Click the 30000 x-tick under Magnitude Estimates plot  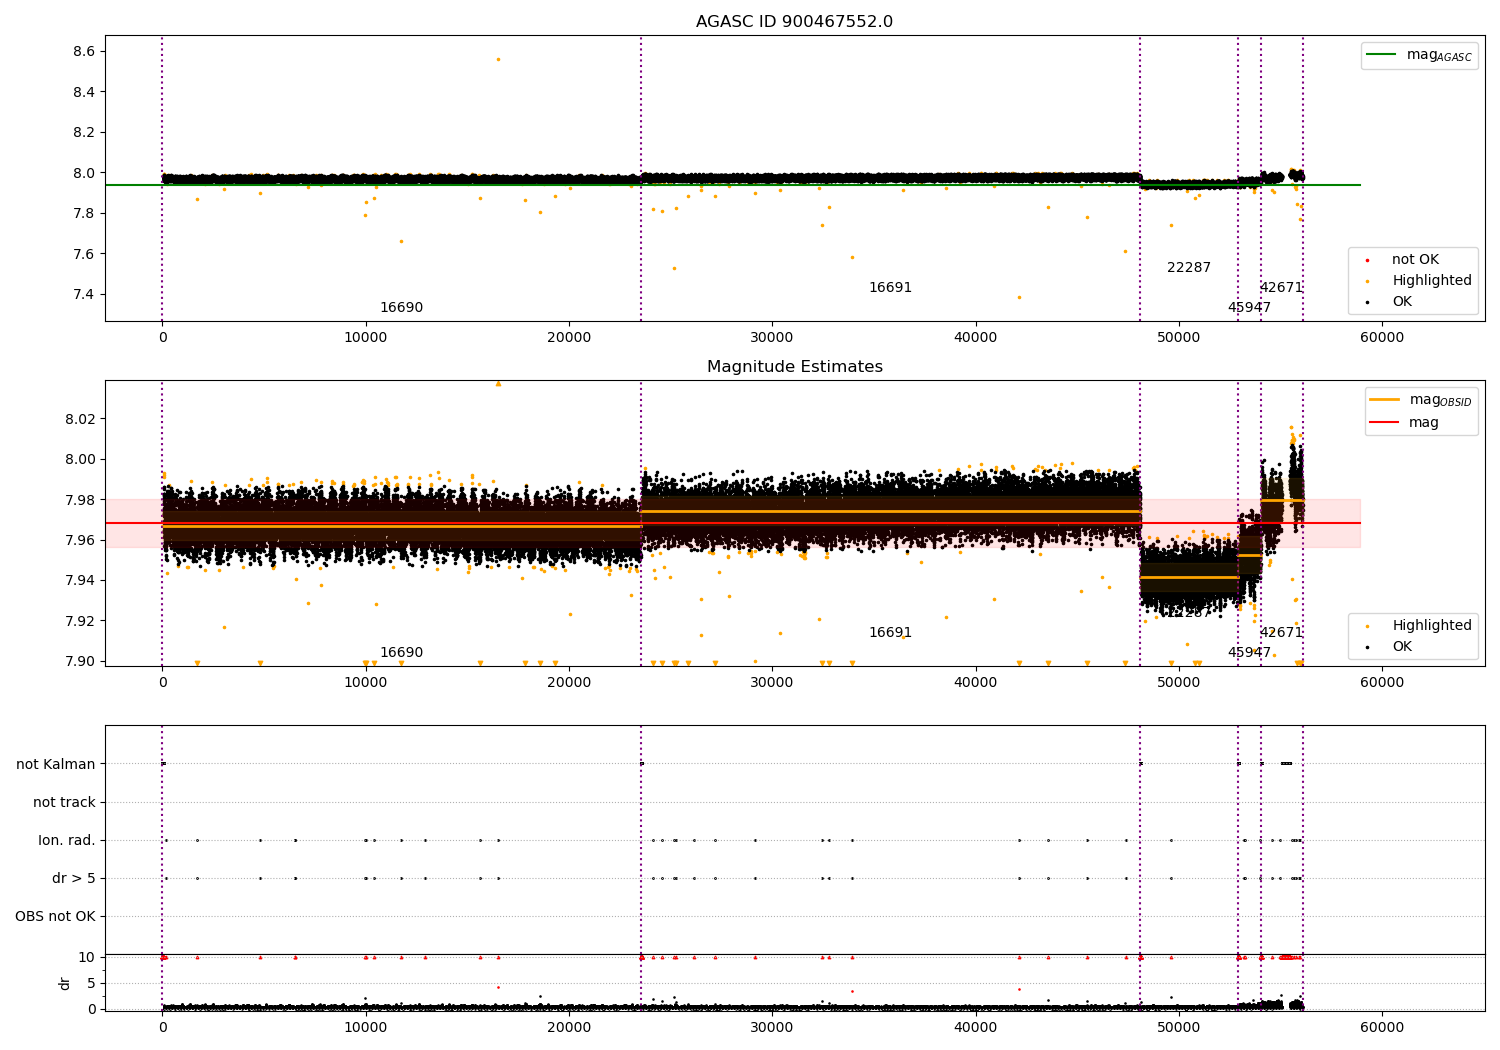click(x=772, y=683)
